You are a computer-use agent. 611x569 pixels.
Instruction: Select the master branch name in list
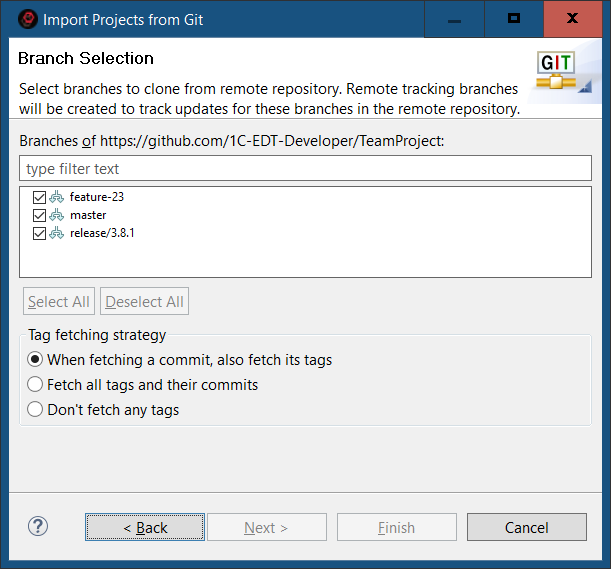pyautogui.click(x=88, y=215)
